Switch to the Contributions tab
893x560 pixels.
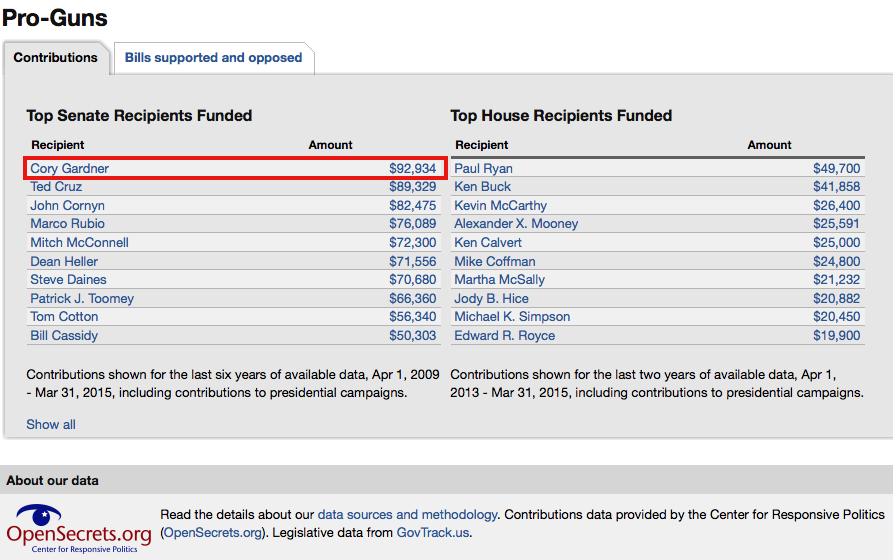click(x=55, y=58)
